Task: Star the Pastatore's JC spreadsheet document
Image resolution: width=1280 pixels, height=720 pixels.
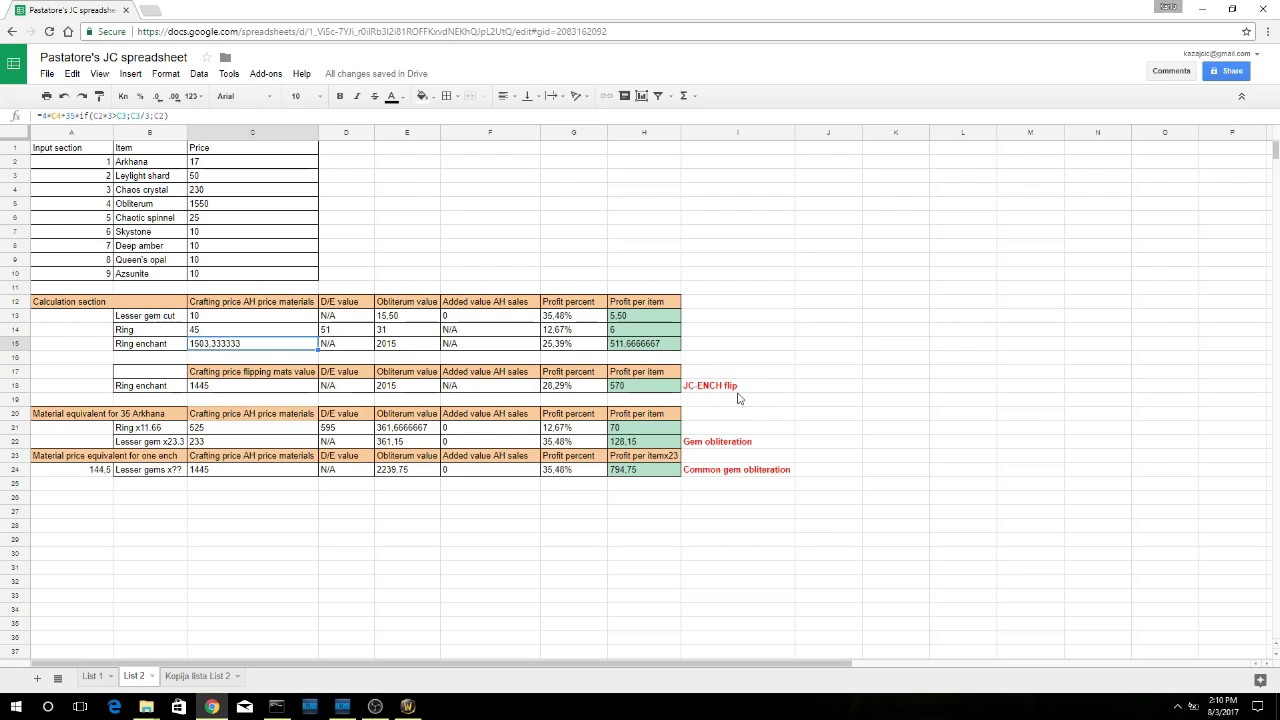Action: point(206,57)
